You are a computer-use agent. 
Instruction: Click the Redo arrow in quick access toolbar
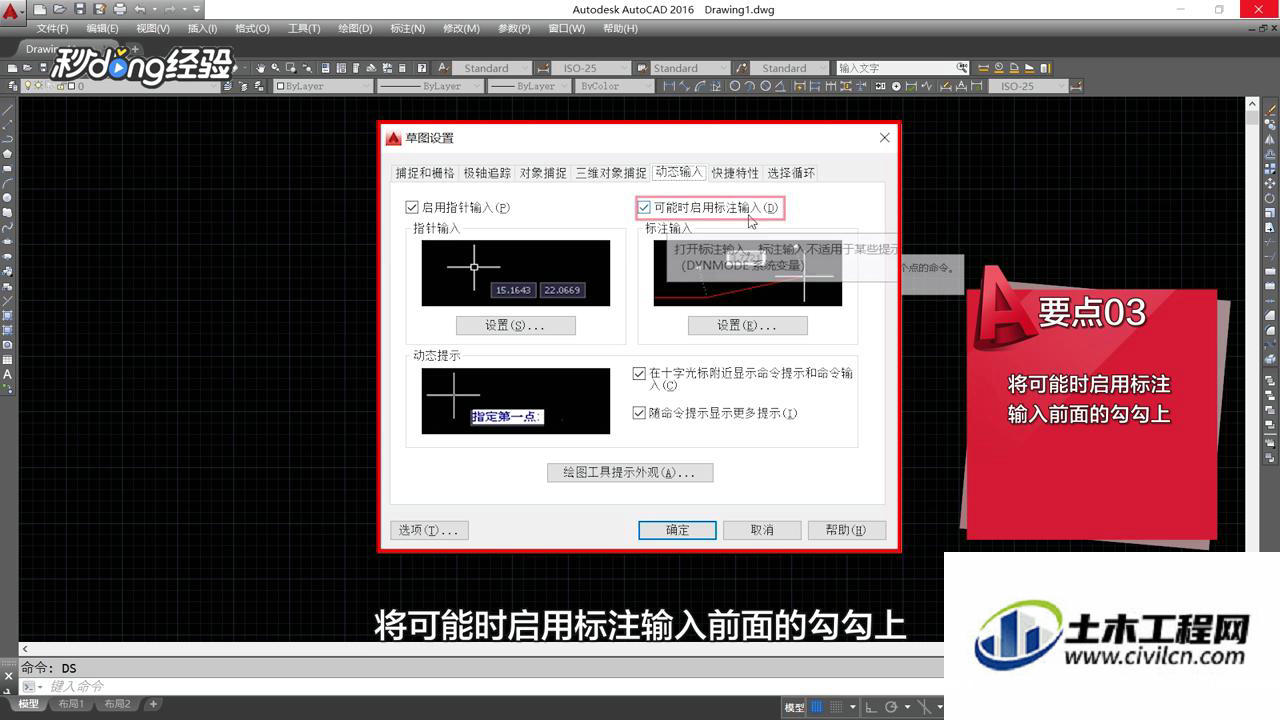click(x=170, y=9)
